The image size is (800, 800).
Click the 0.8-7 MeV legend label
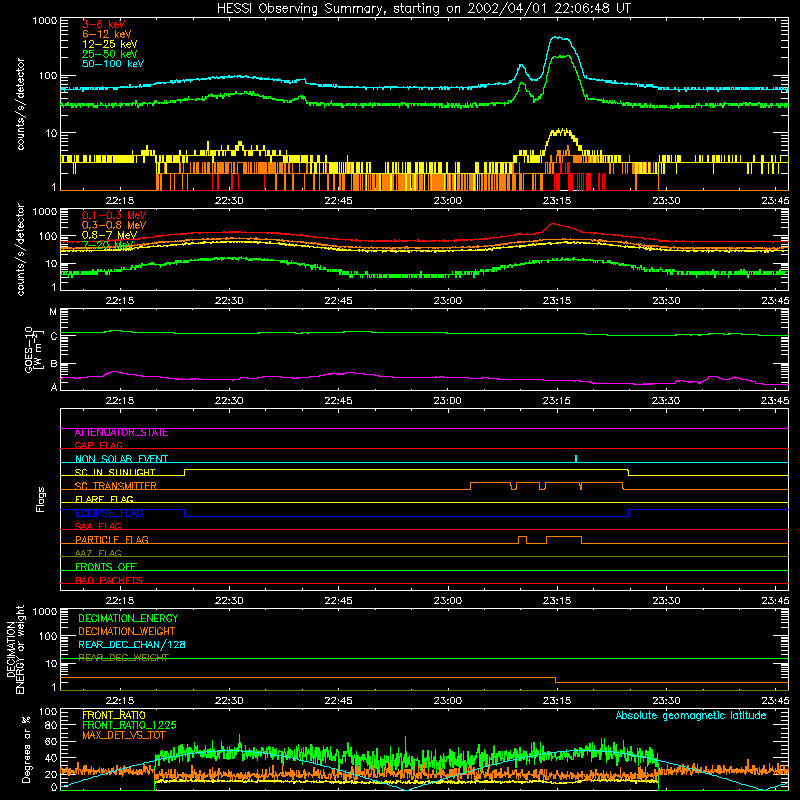coord(109,235)
